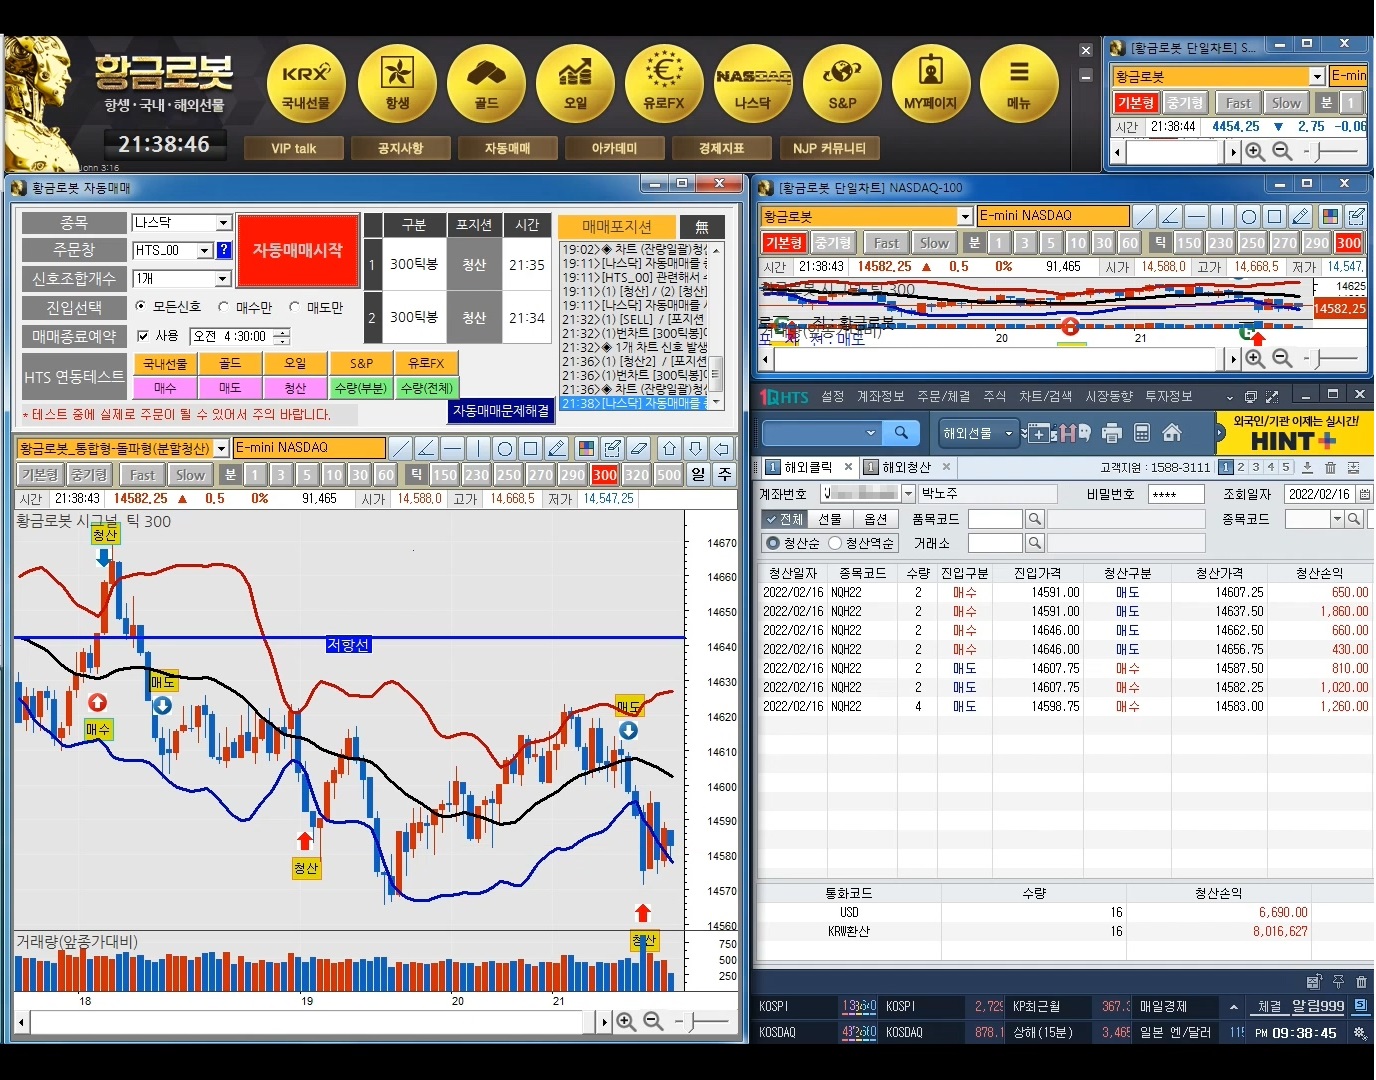Open the KRX 국내선물 round icon

tap(305, 82)
